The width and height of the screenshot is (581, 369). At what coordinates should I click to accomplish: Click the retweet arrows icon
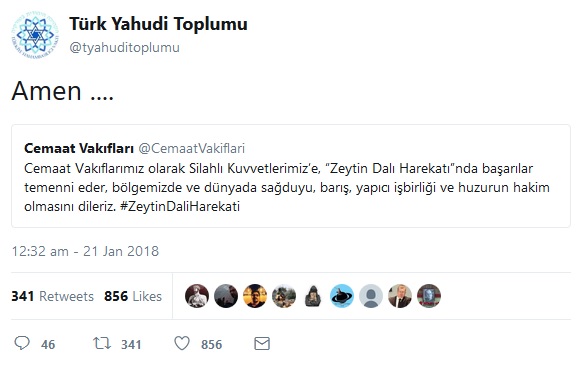(x=102, y=343)
